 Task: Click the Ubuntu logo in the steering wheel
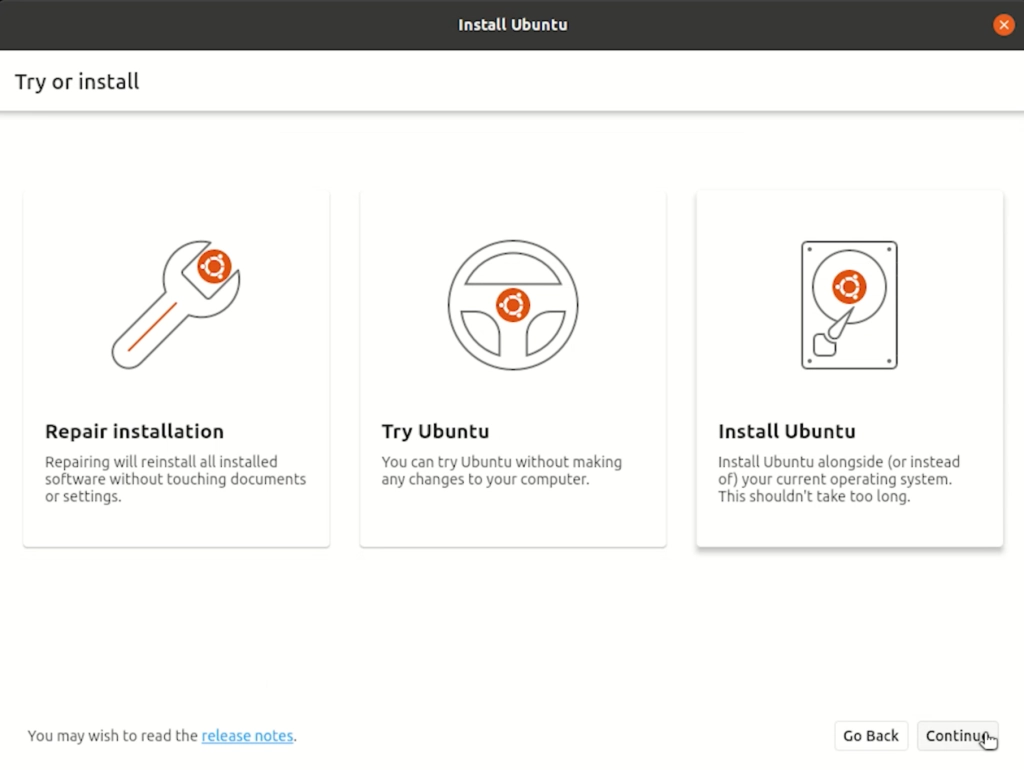[x=513, y=305]
